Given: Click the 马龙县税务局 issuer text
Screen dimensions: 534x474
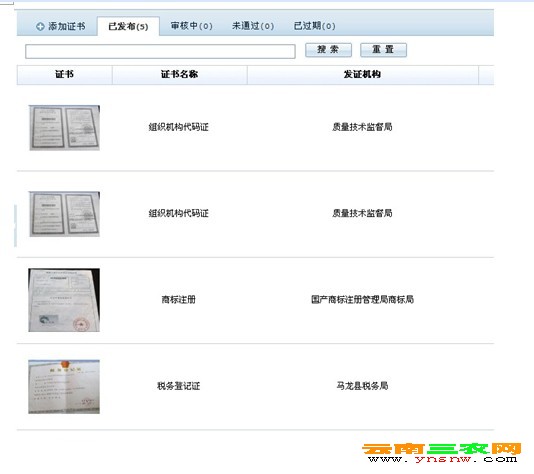Looking at the screenshot, I should click(362, 386).
